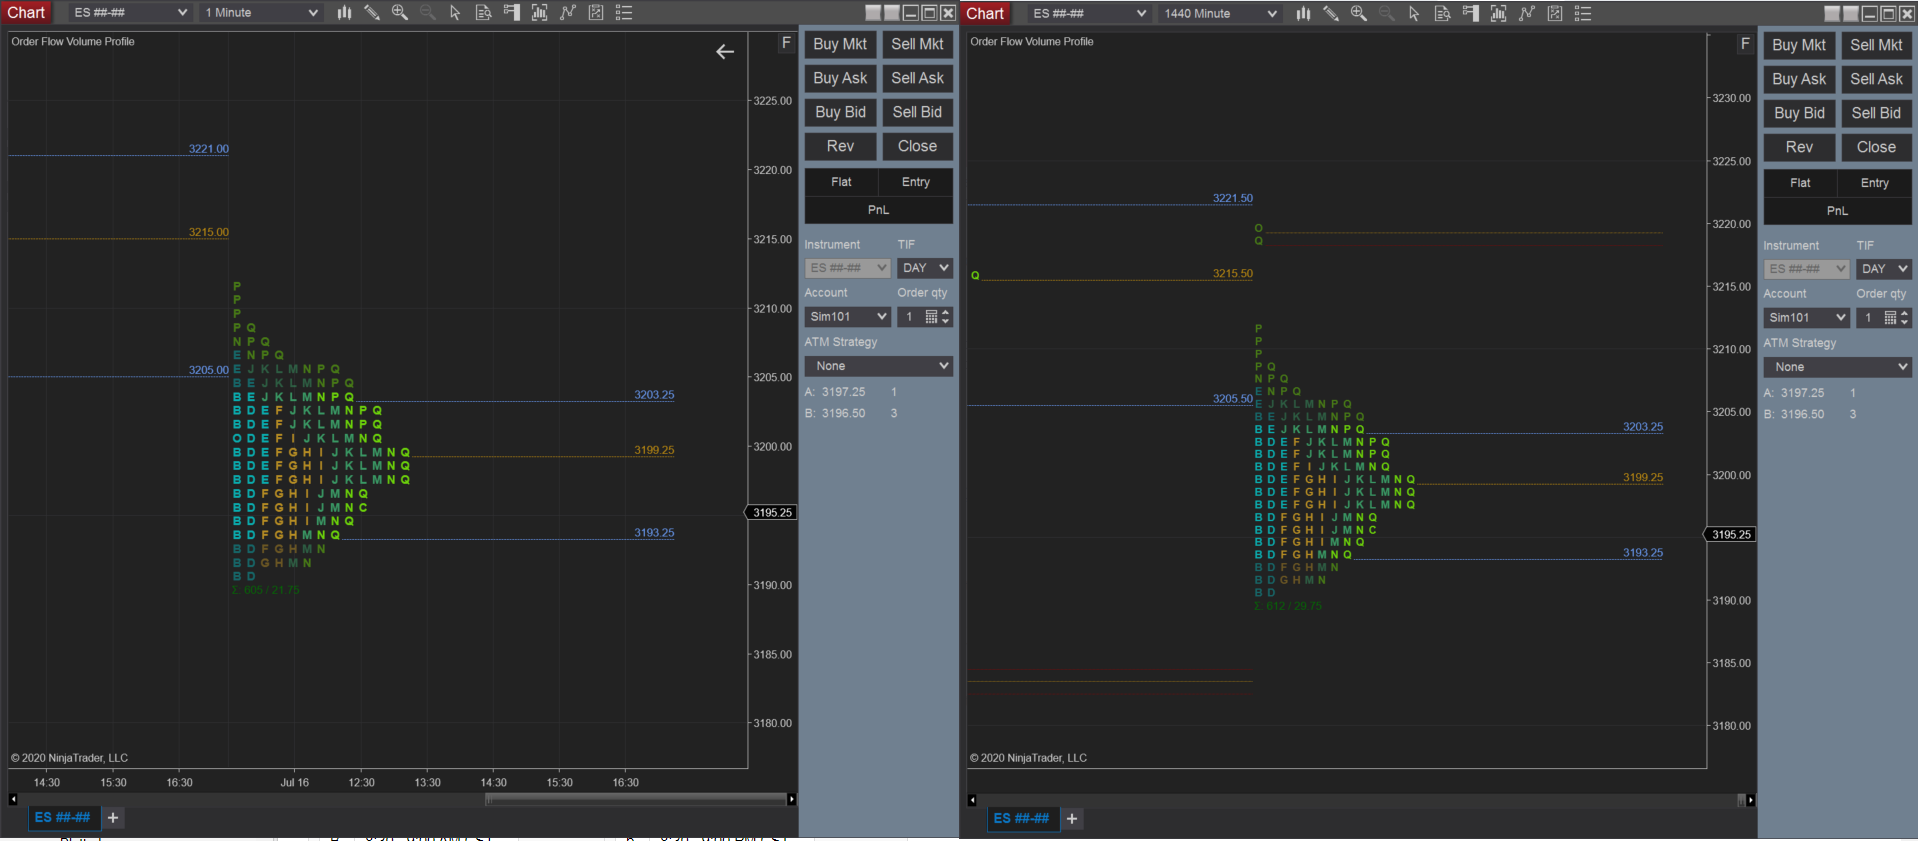Click scroll right arrow under 1440 Minute chart

coord(1750,800)
